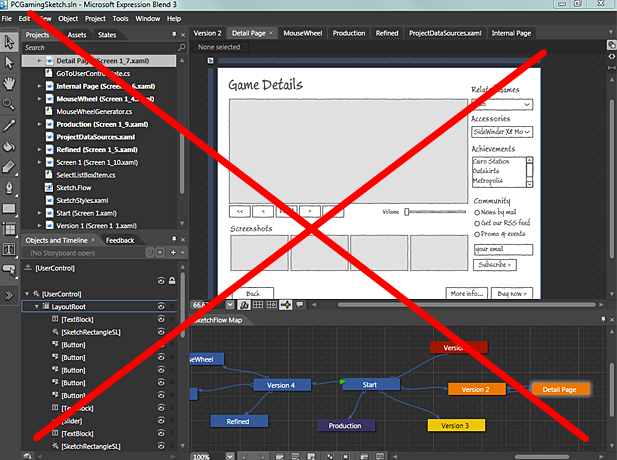This screenshot has width=617, height=460.
Task: Show annotations icon below artboard
Action: click(x=300, y=305)
